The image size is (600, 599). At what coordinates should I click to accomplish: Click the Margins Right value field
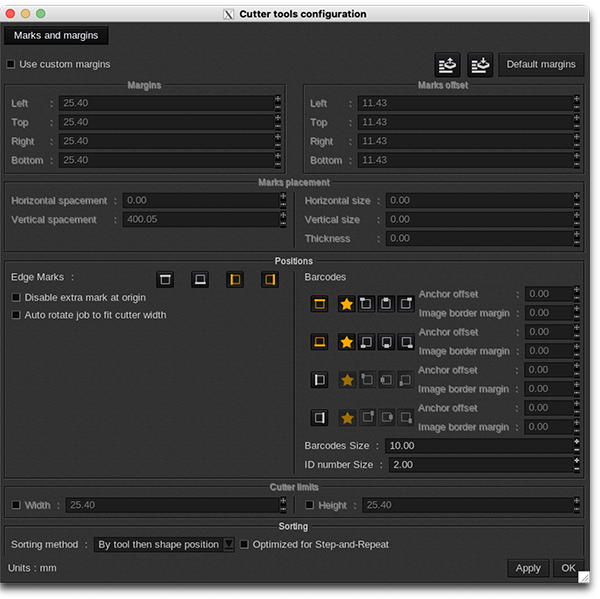166,141
